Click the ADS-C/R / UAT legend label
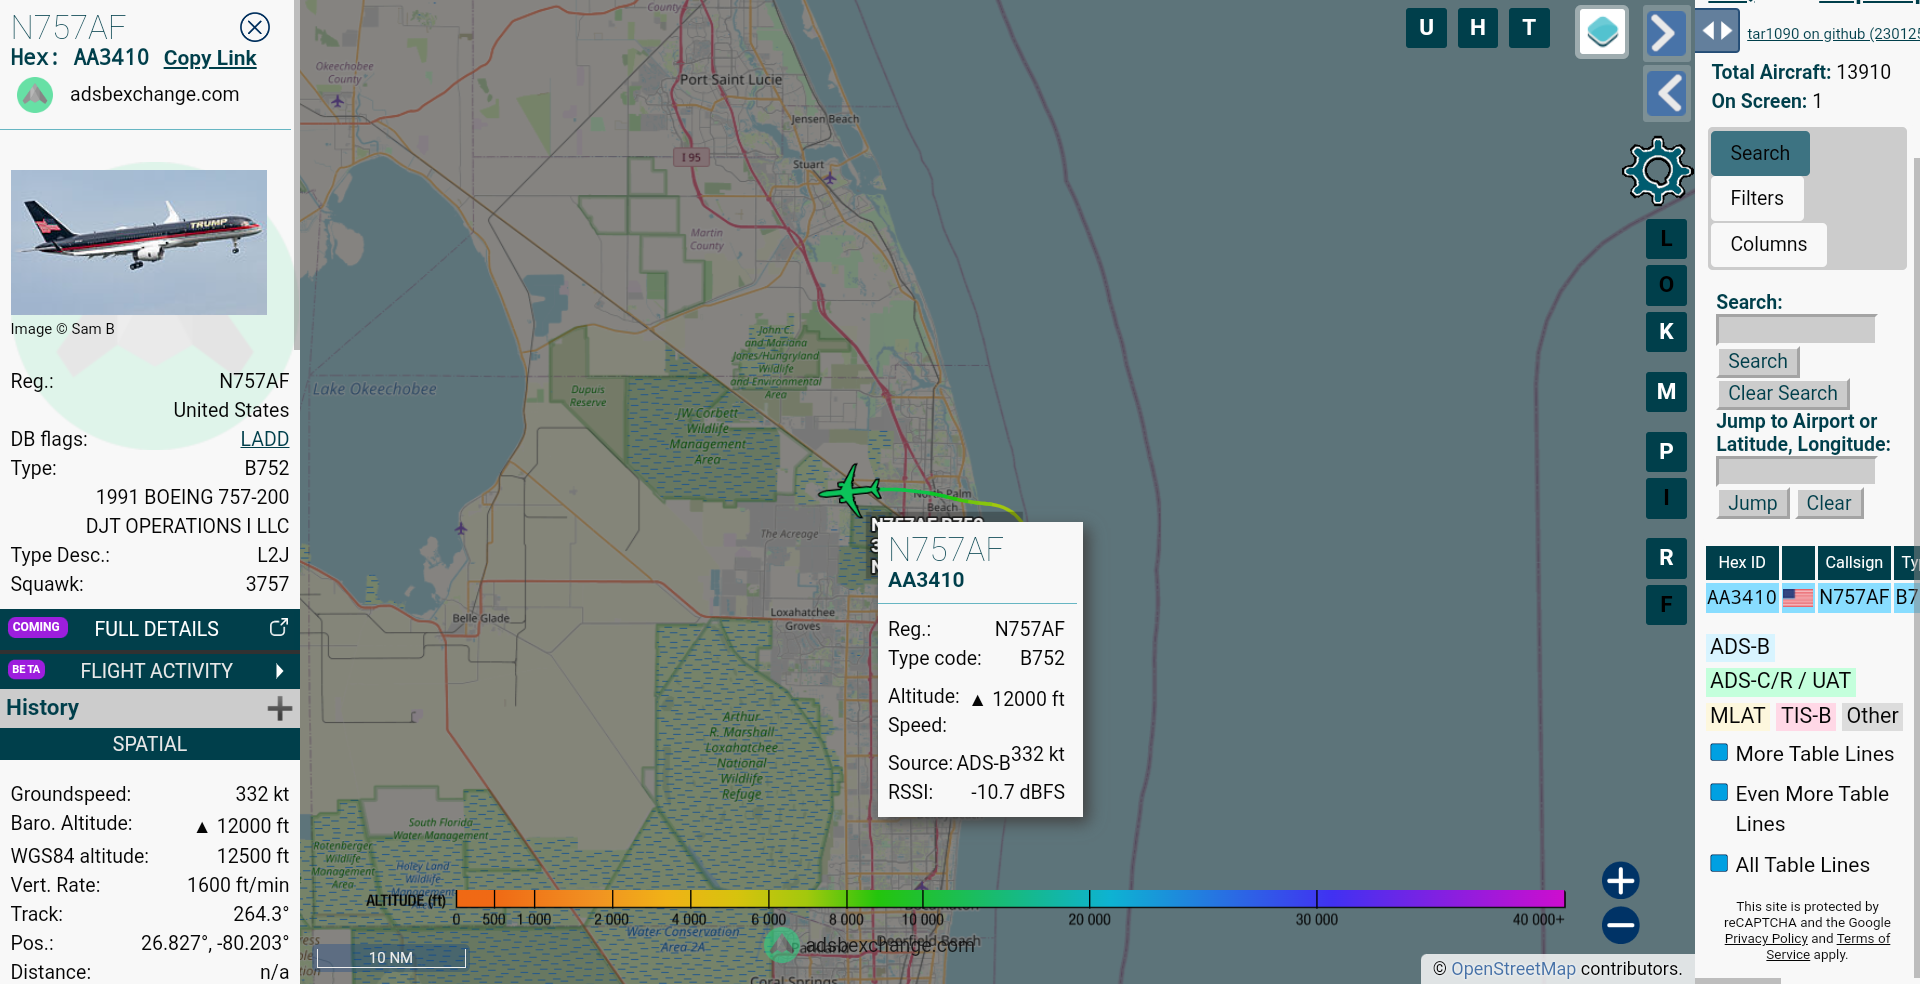 tap(1780, 681)
